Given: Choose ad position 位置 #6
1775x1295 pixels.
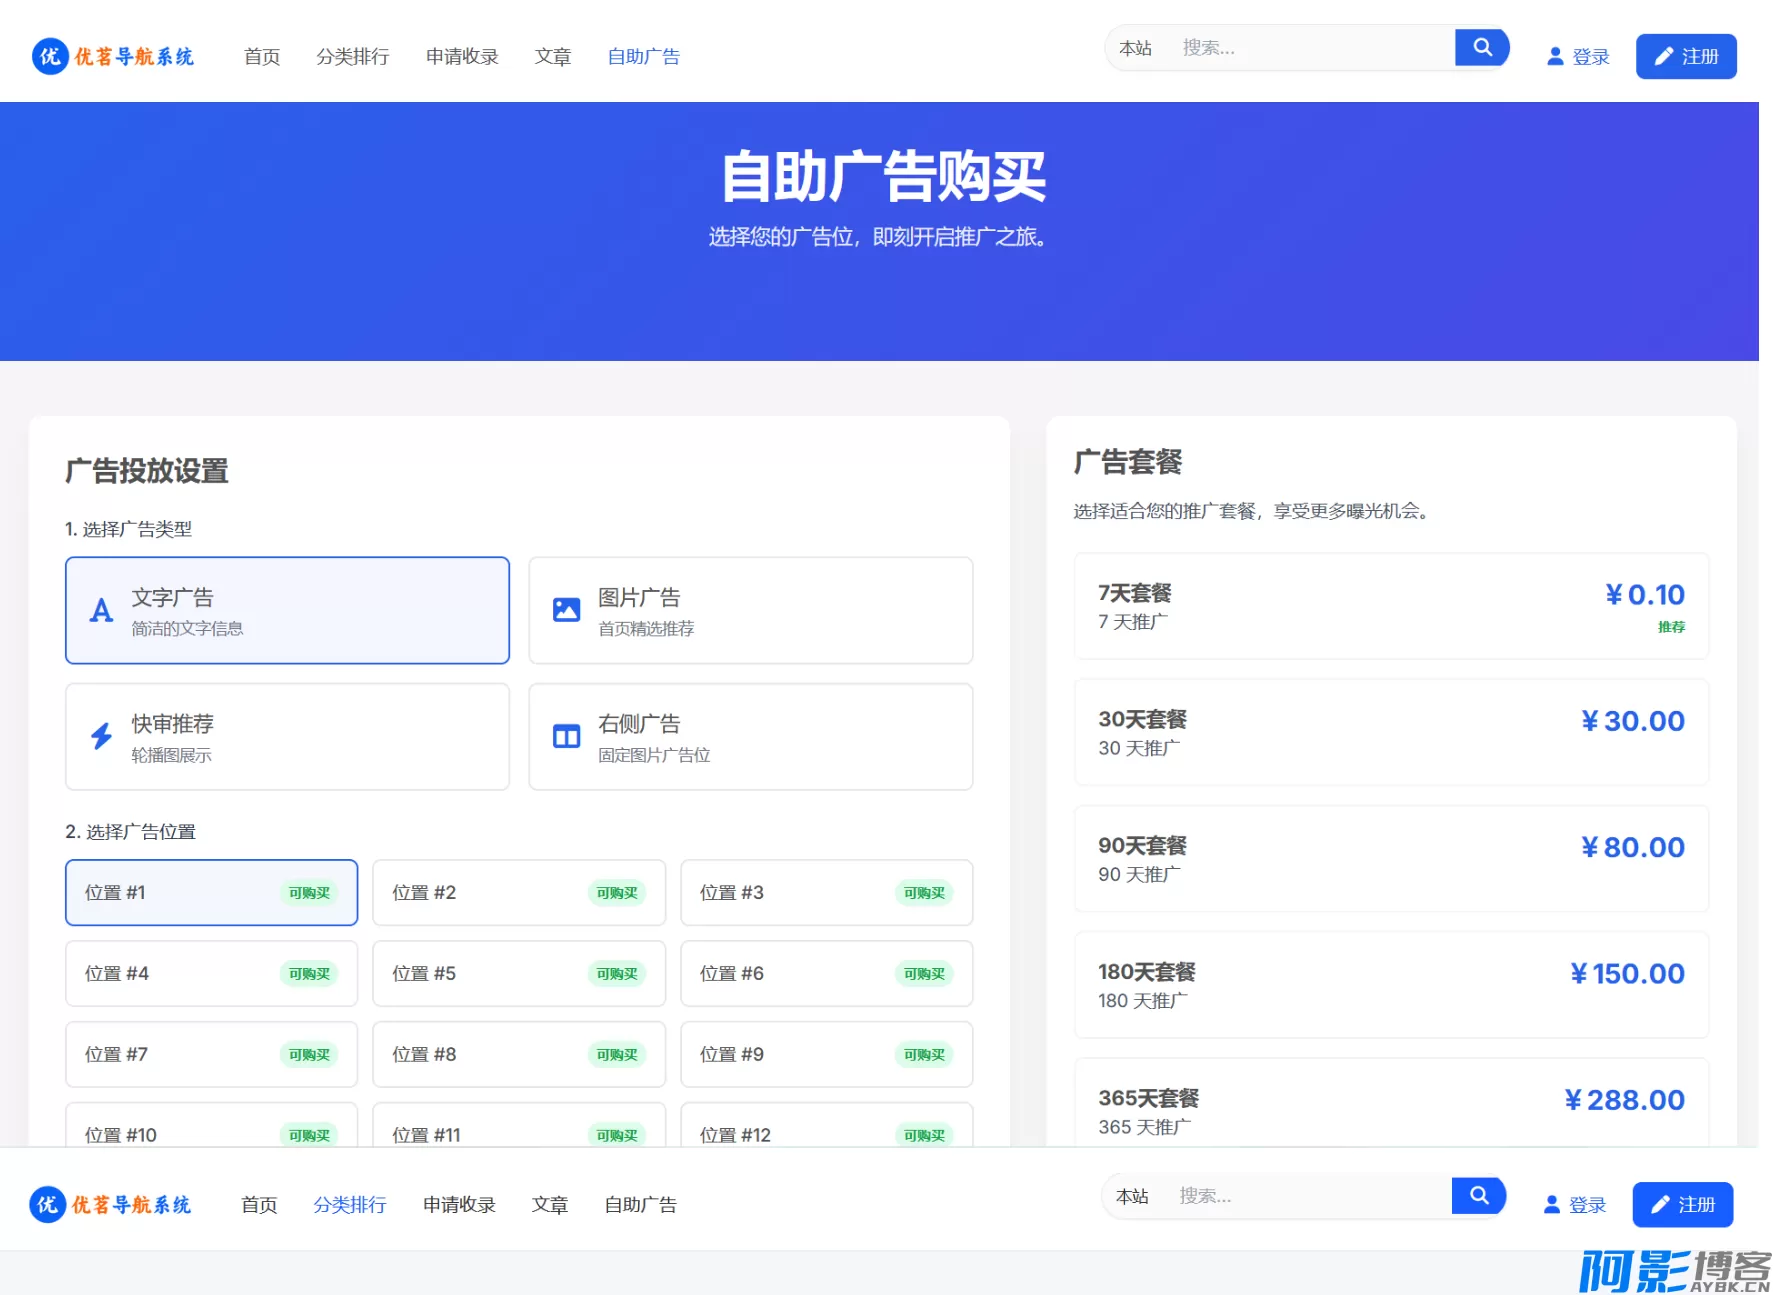Looking at the screenshot, I should click(826, 974).
